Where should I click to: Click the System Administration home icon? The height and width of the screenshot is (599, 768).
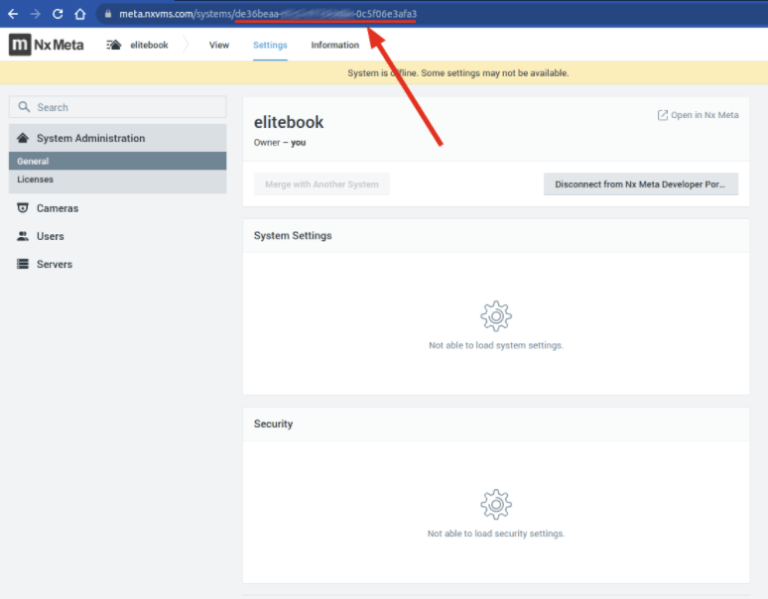[23, 138]
